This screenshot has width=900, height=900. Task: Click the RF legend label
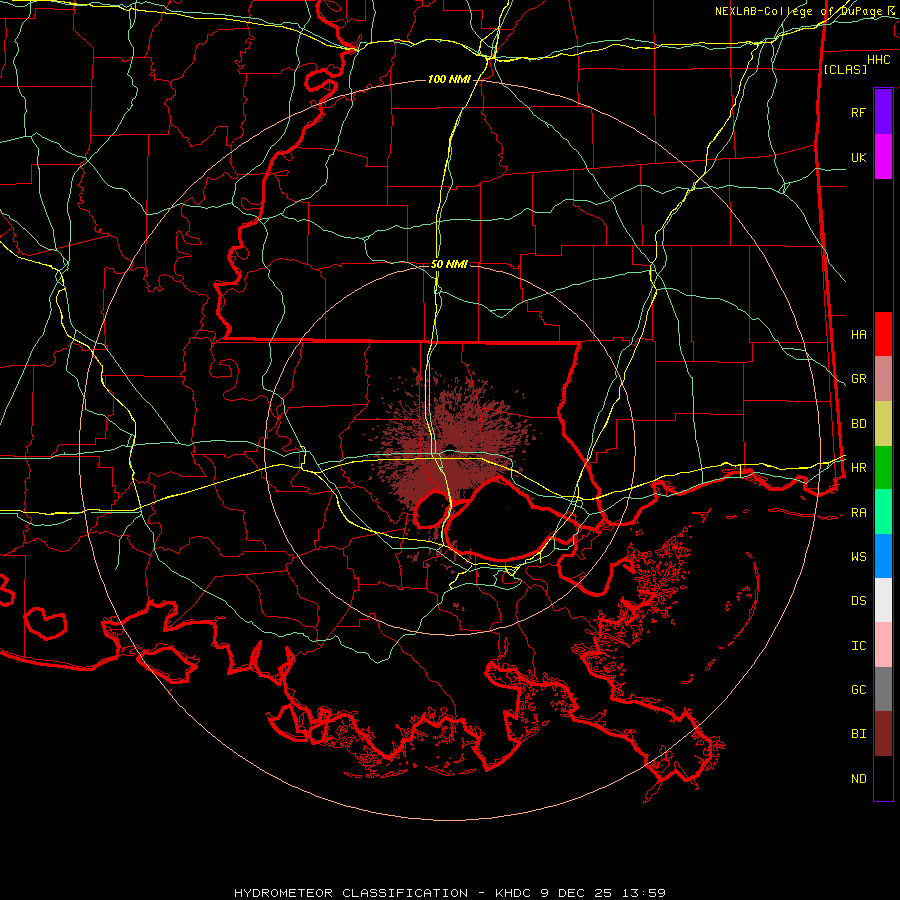point(859,112)
